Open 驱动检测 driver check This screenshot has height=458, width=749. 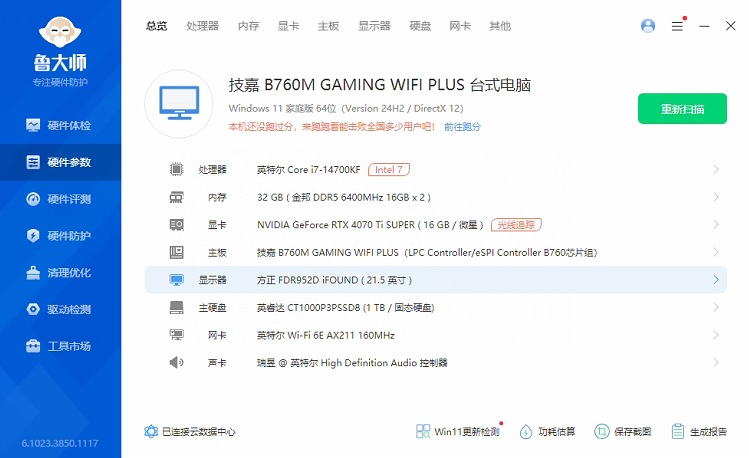pos(60,309)
